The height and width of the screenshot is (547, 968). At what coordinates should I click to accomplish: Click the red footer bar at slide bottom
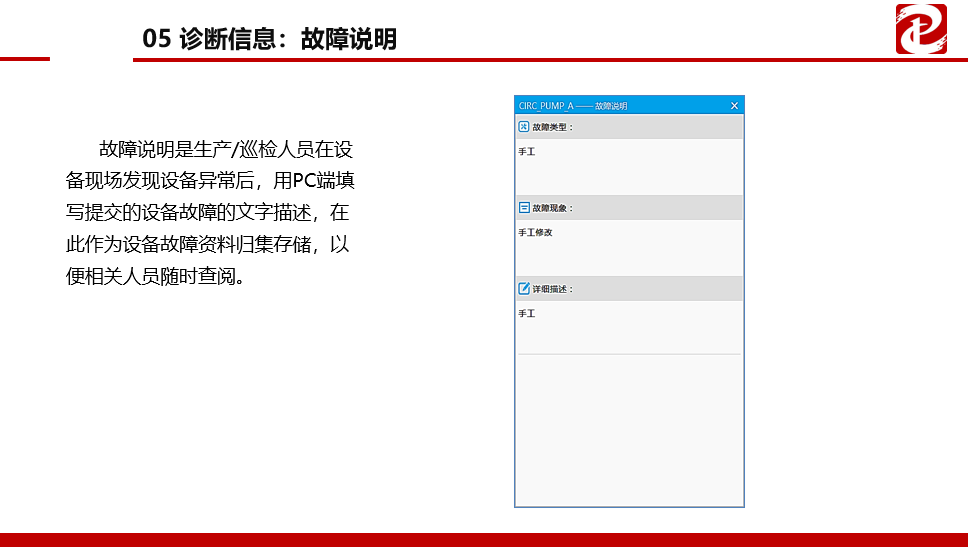(x=484, y=540)
